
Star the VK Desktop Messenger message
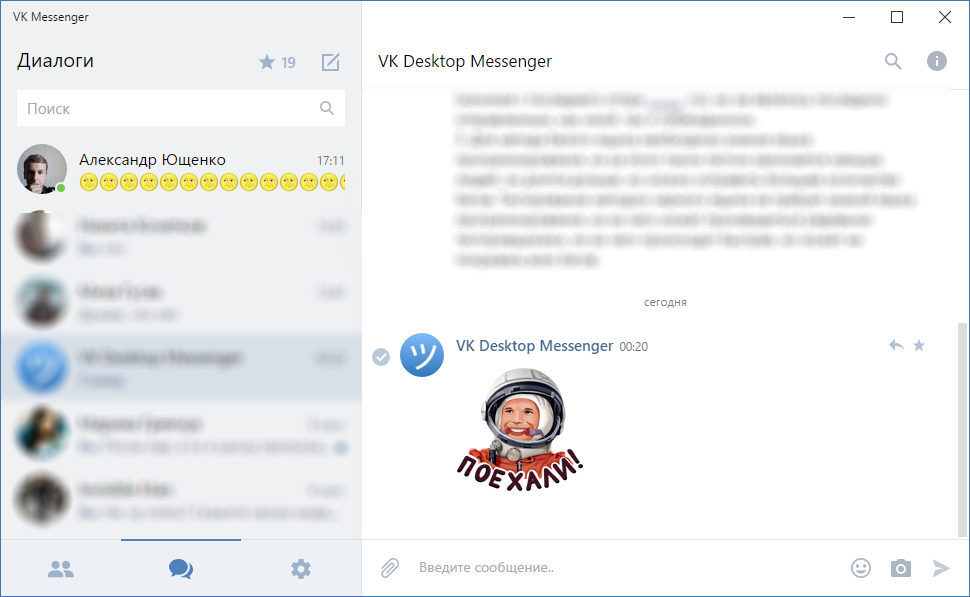(919, 345)
